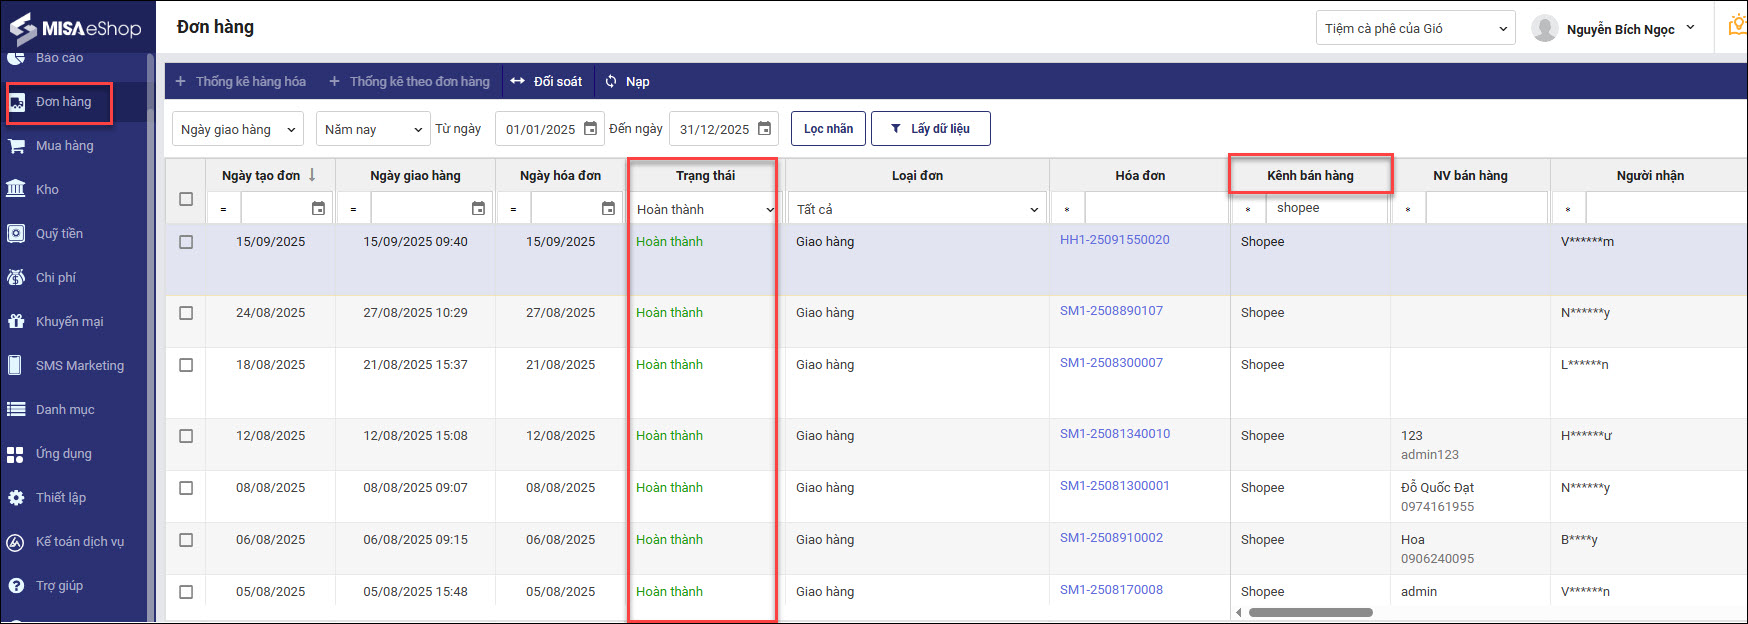The image size is (1748, 624).
Task: Expand the Ngày giao hàng dropdown
Action: click(238, 129)
